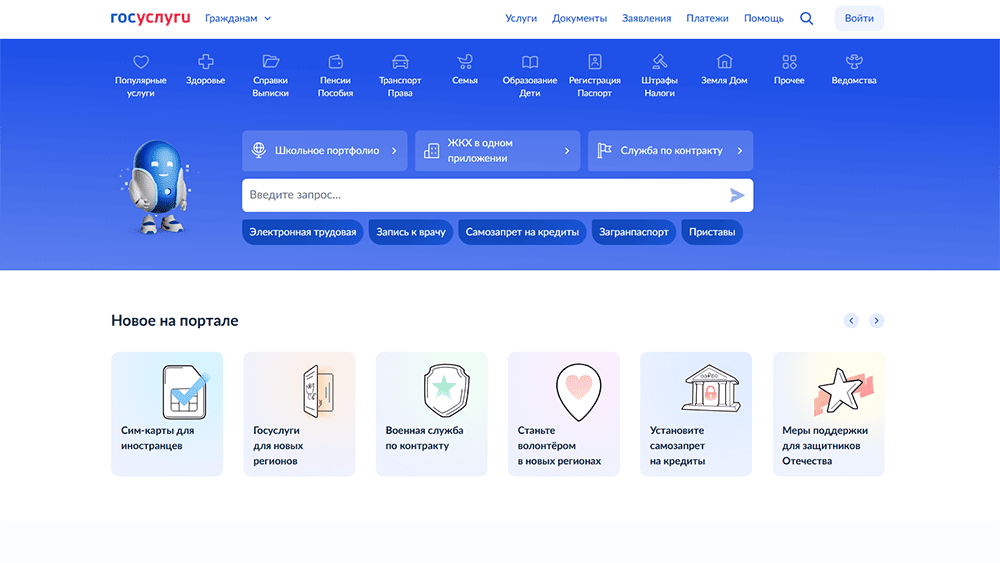
Task: Click the search magnifier icon in header
Action: [807, 18]
